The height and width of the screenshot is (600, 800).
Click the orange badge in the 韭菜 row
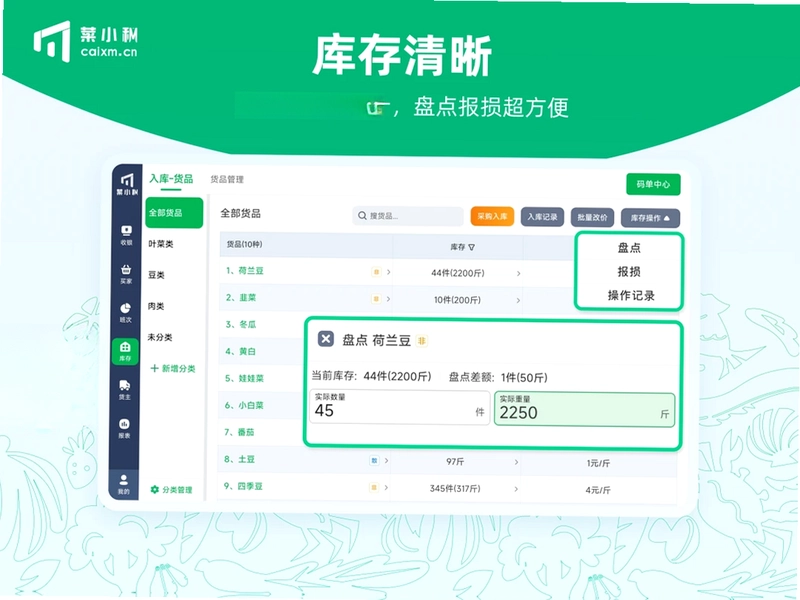pos(376,299)
